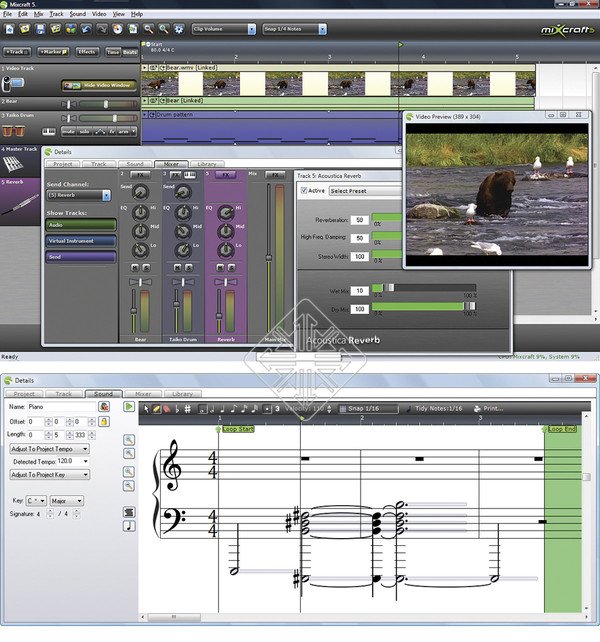Click the Print button in notation toolbar
The height and width of the screenshot is (642, 600).
point(487,408)
